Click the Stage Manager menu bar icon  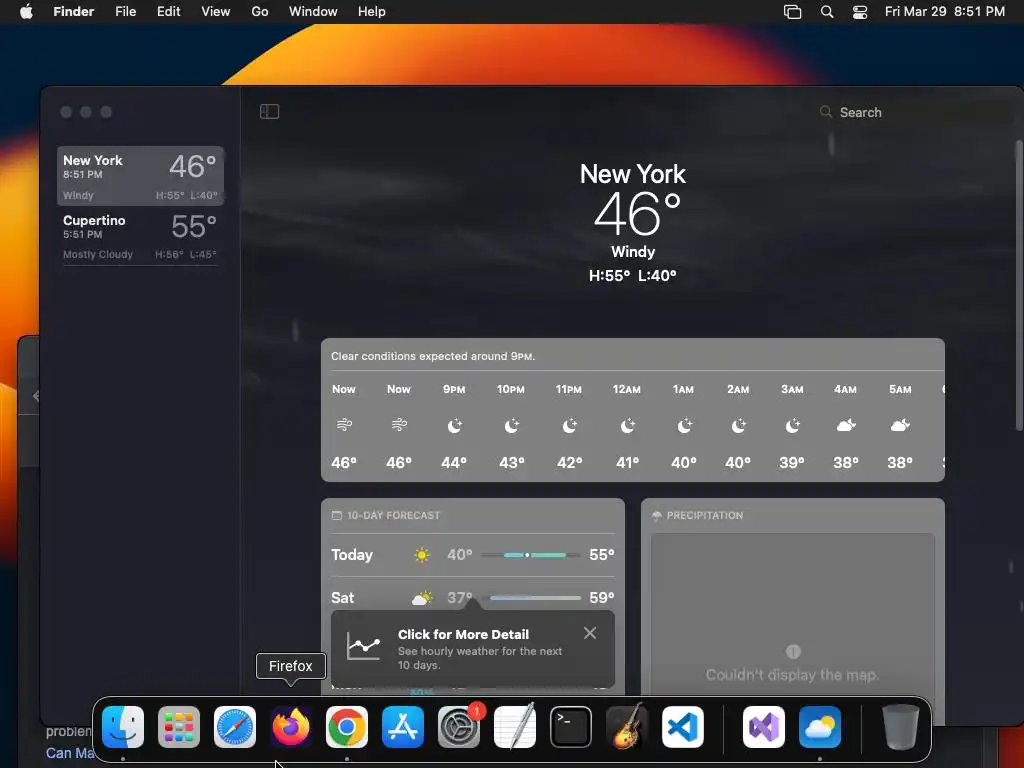pyautogui.click(x=792, y=12)
